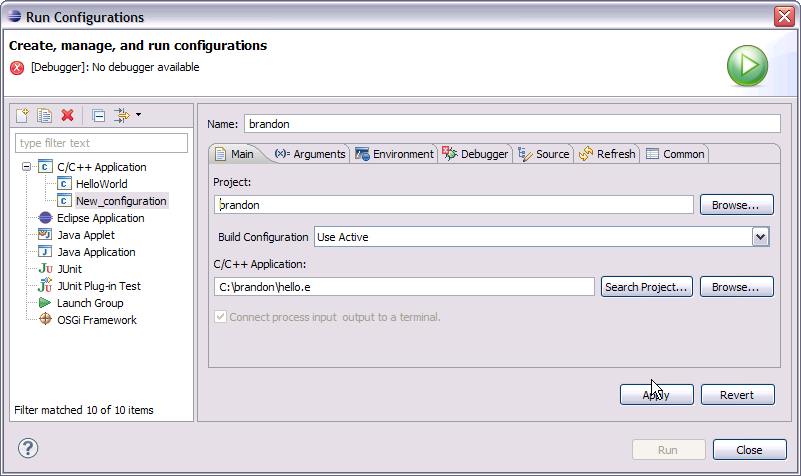
Task: Click the HelloWorld configuration icon
Action: click(x=64, y=184)
